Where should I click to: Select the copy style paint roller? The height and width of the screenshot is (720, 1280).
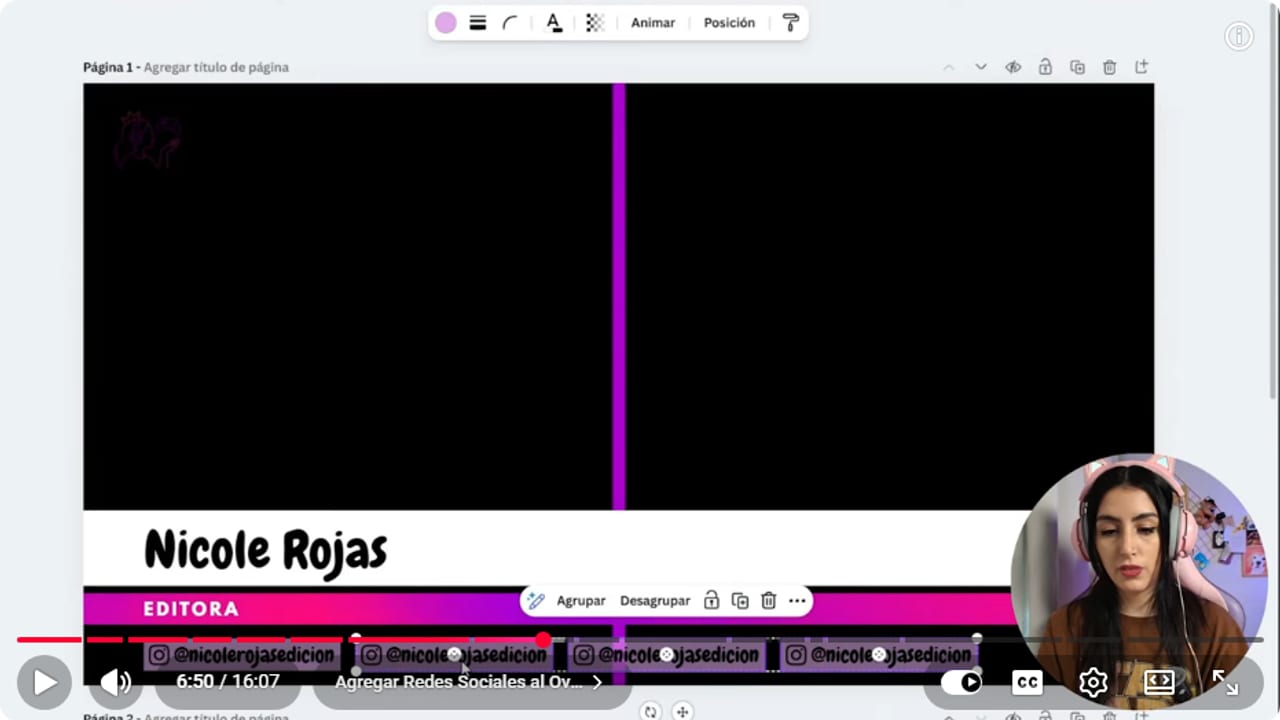coord(791,23)
